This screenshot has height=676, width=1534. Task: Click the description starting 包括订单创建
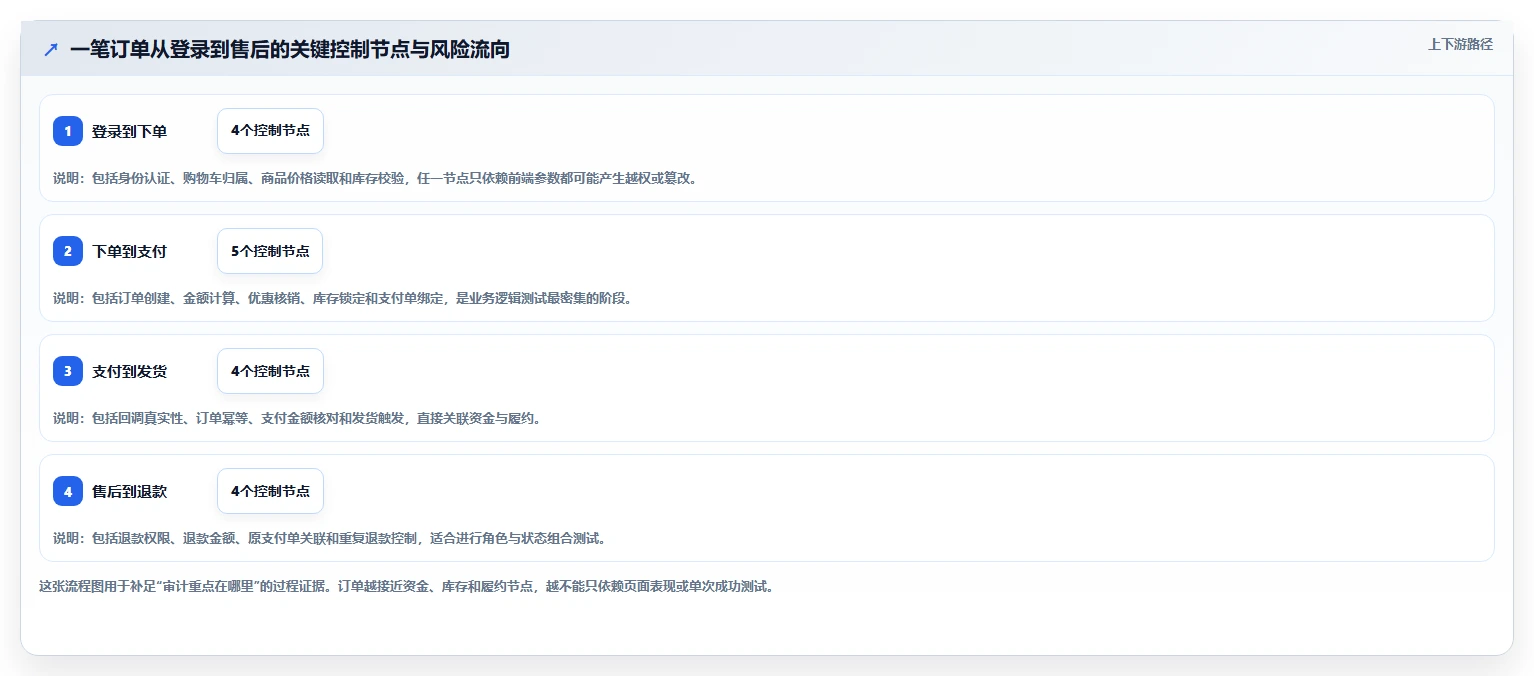click(x=343, y=298)
